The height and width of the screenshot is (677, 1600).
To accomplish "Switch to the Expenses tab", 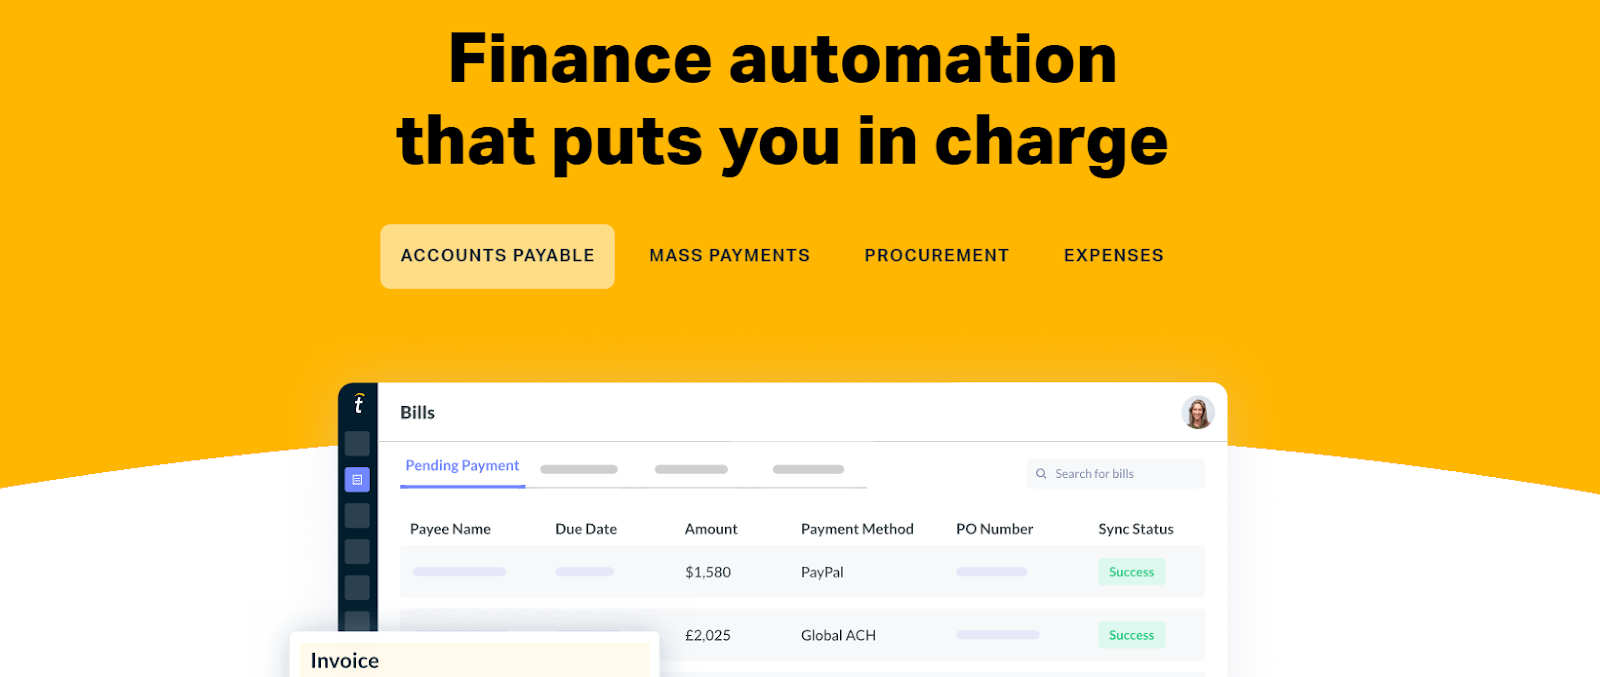I will tap(1114, 256).
